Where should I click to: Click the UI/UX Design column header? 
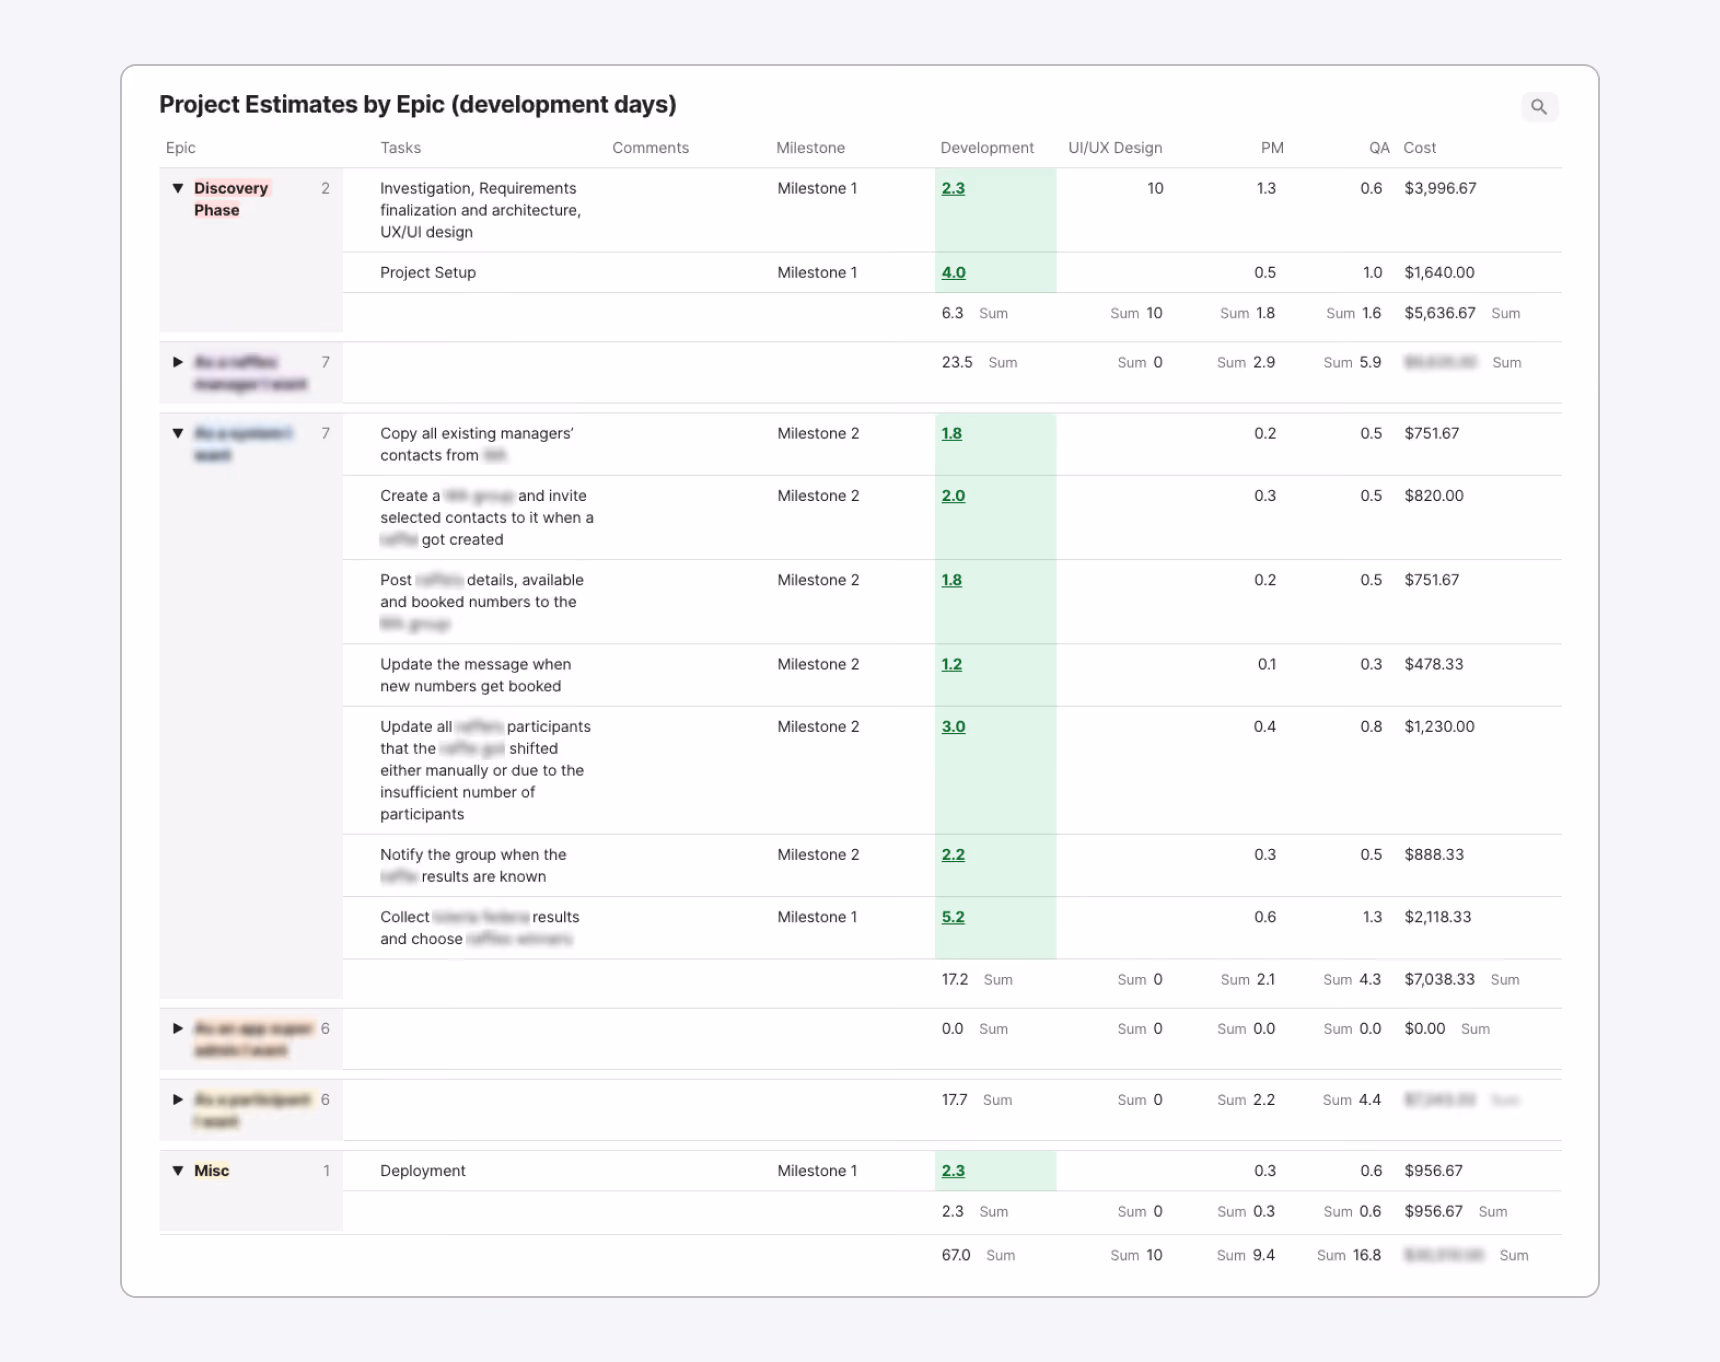(1115, 148)
